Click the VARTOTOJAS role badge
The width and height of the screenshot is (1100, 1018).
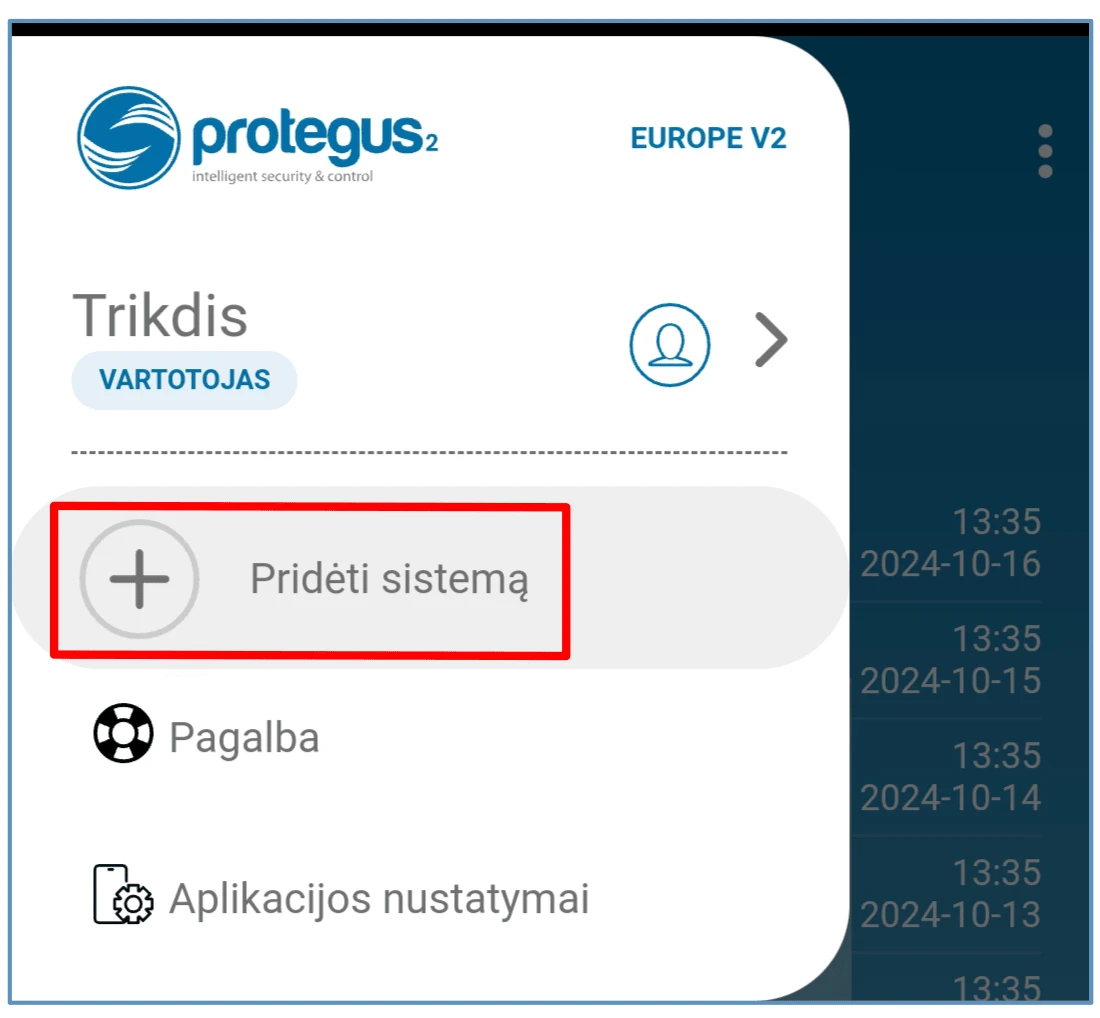[185, 380]
